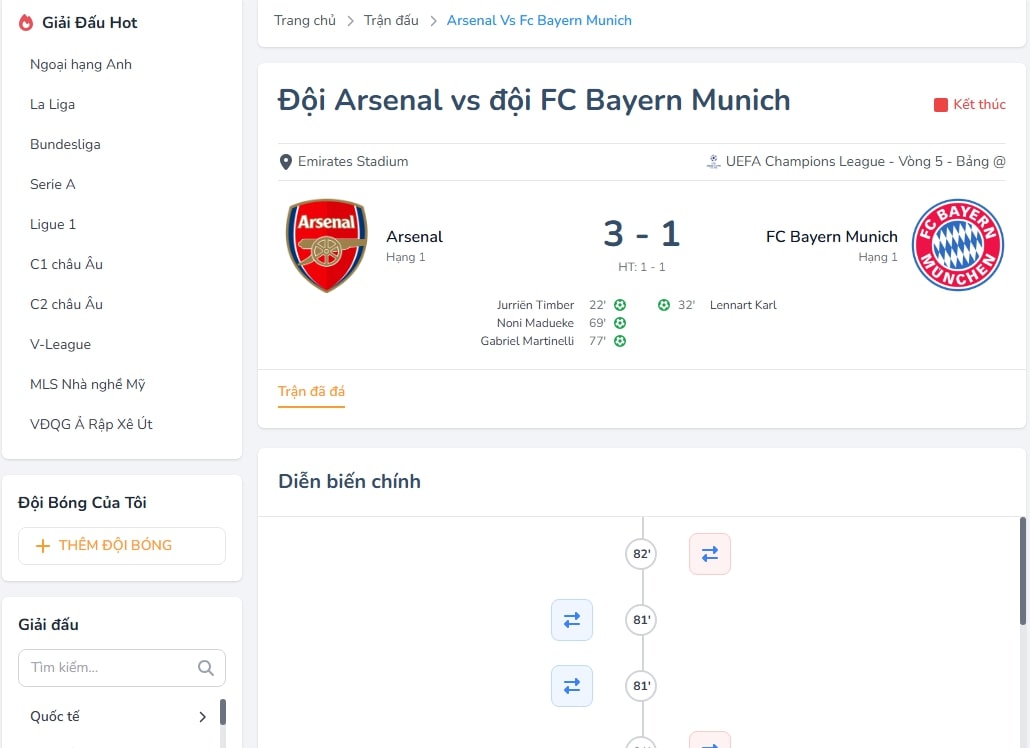Click the FC Bayern Munich crest
Viewport: 1030px width, 748px height.
[958, 245]
